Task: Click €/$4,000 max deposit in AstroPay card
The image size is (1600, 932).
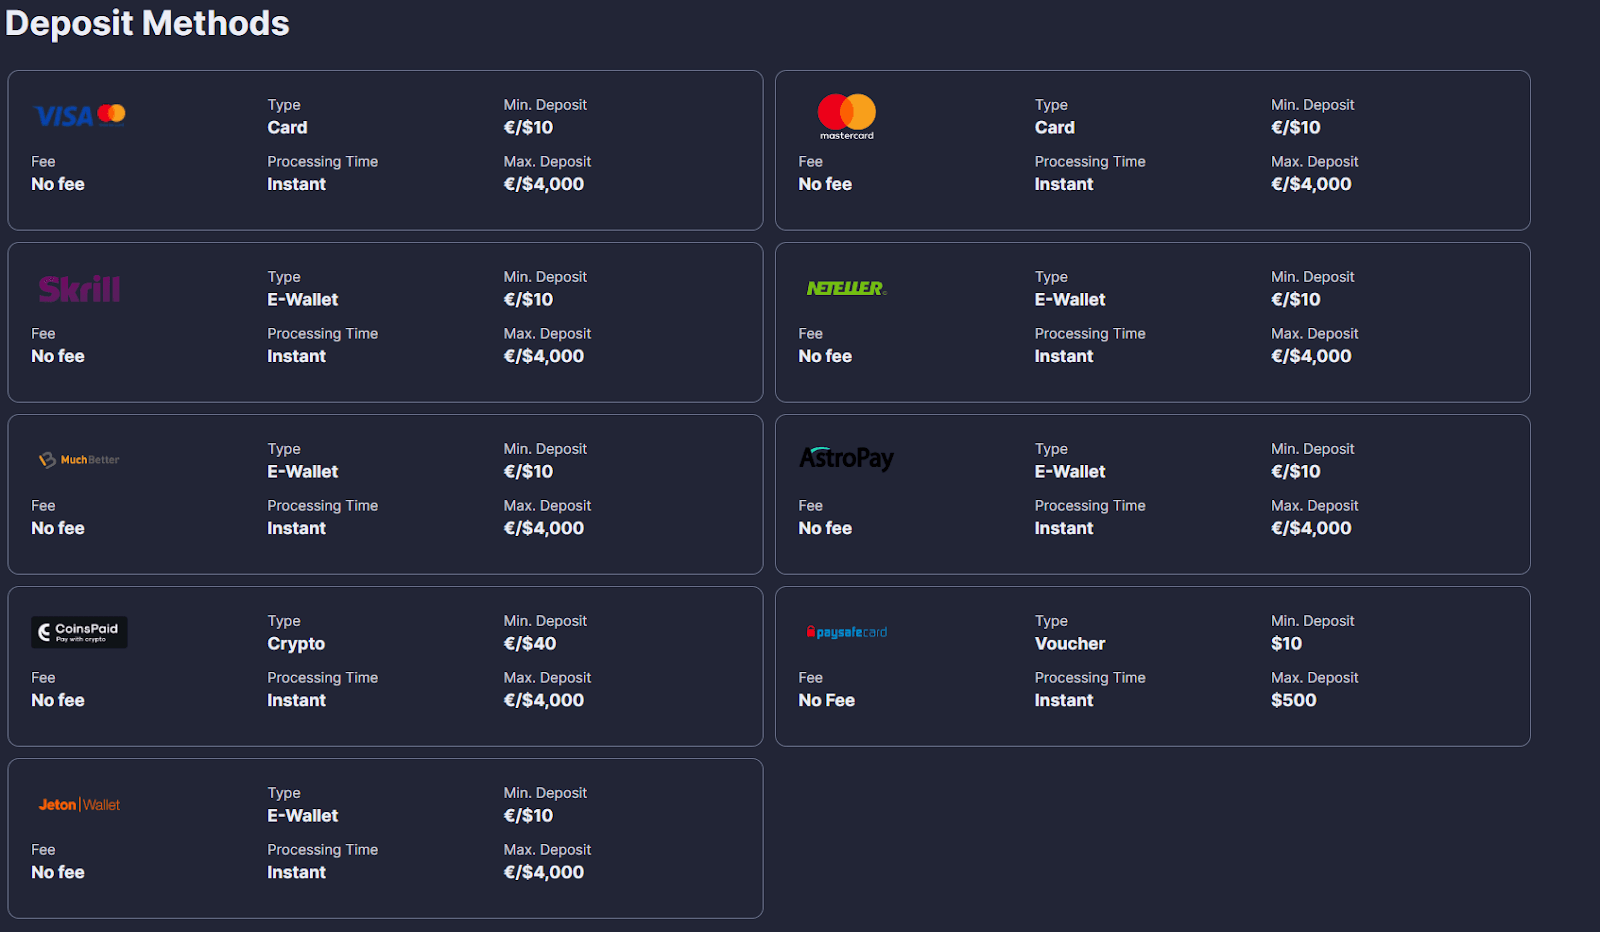Action: click(1311, 528)
